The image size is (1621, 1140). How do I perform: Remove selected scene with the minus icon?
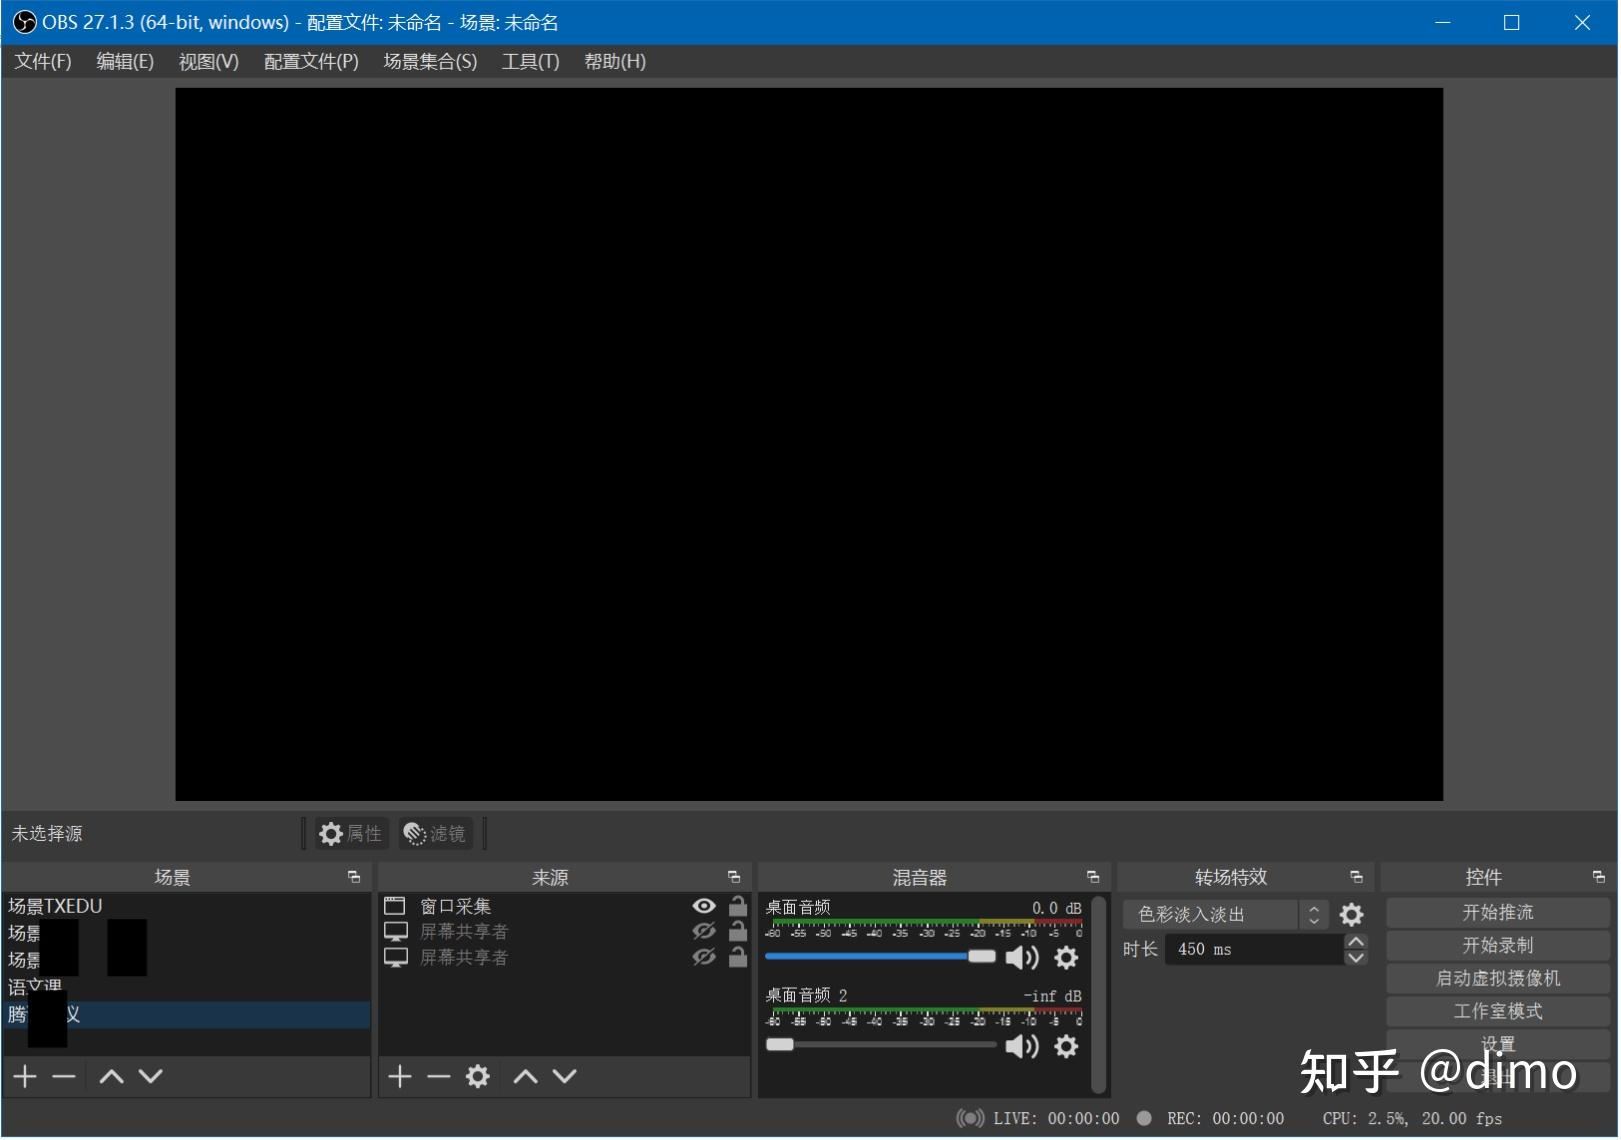pos(63,1076)
